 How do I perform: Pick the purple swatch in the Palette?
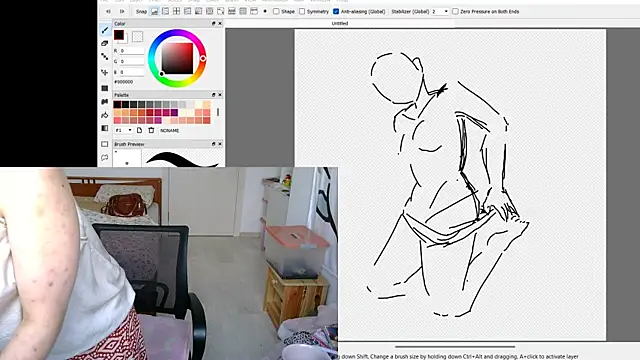point(174,112)
